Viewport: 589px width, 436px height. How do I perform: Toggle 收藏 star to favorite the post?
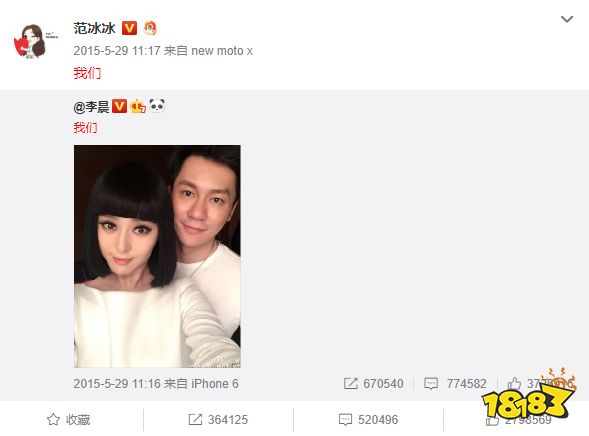[68, 419]
